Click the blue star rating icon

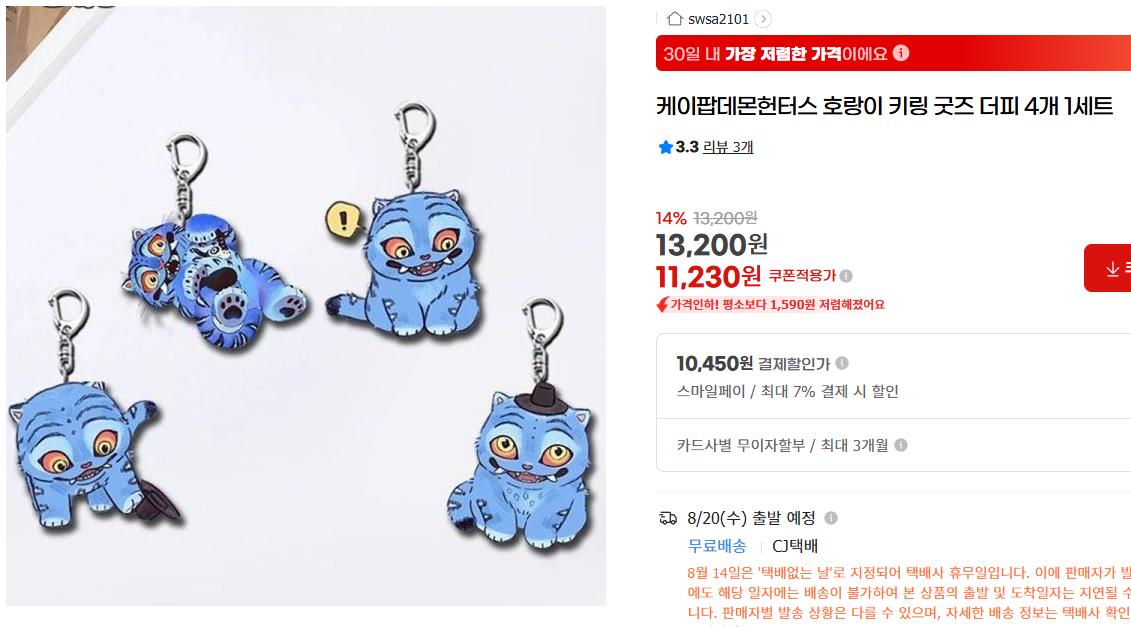pyautogui.click(x=665, y=147)
